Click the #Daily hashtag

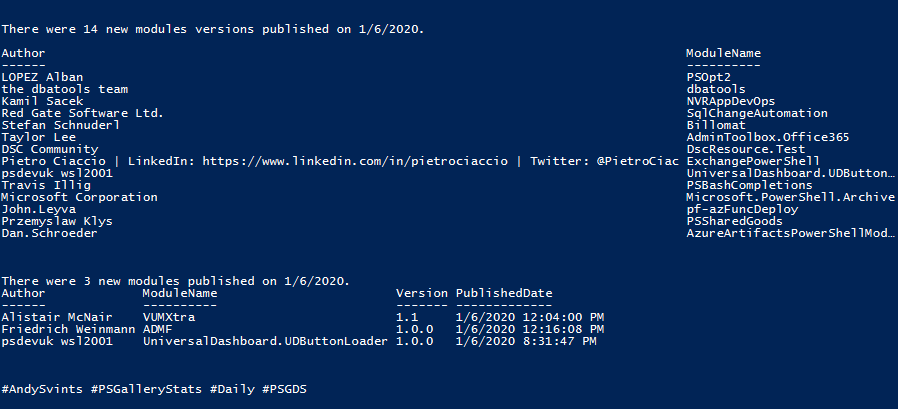(x=232, y=390)
